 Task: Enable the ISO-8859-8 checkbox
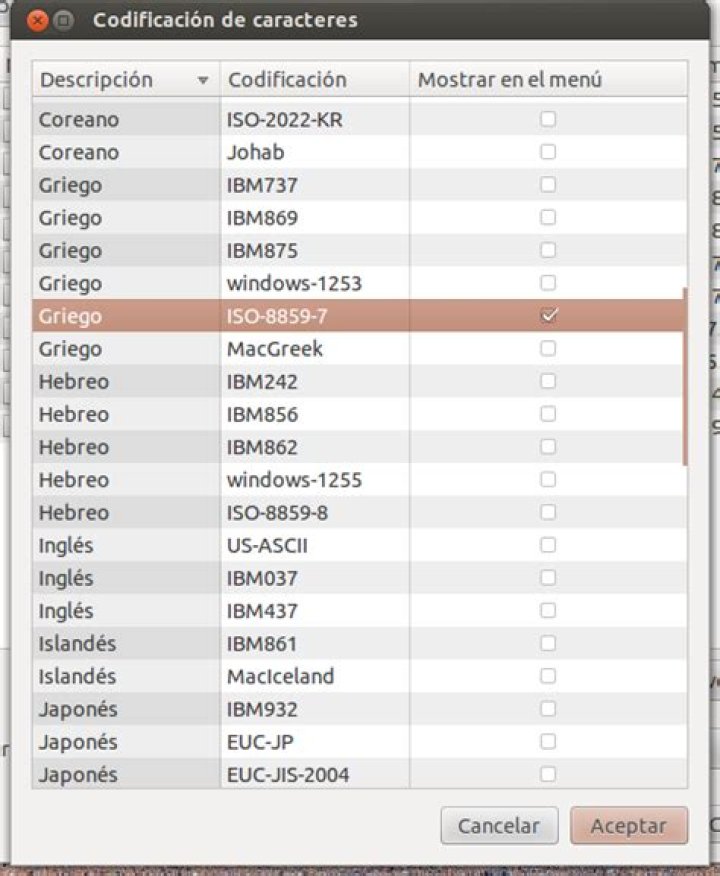click(548, 512)
